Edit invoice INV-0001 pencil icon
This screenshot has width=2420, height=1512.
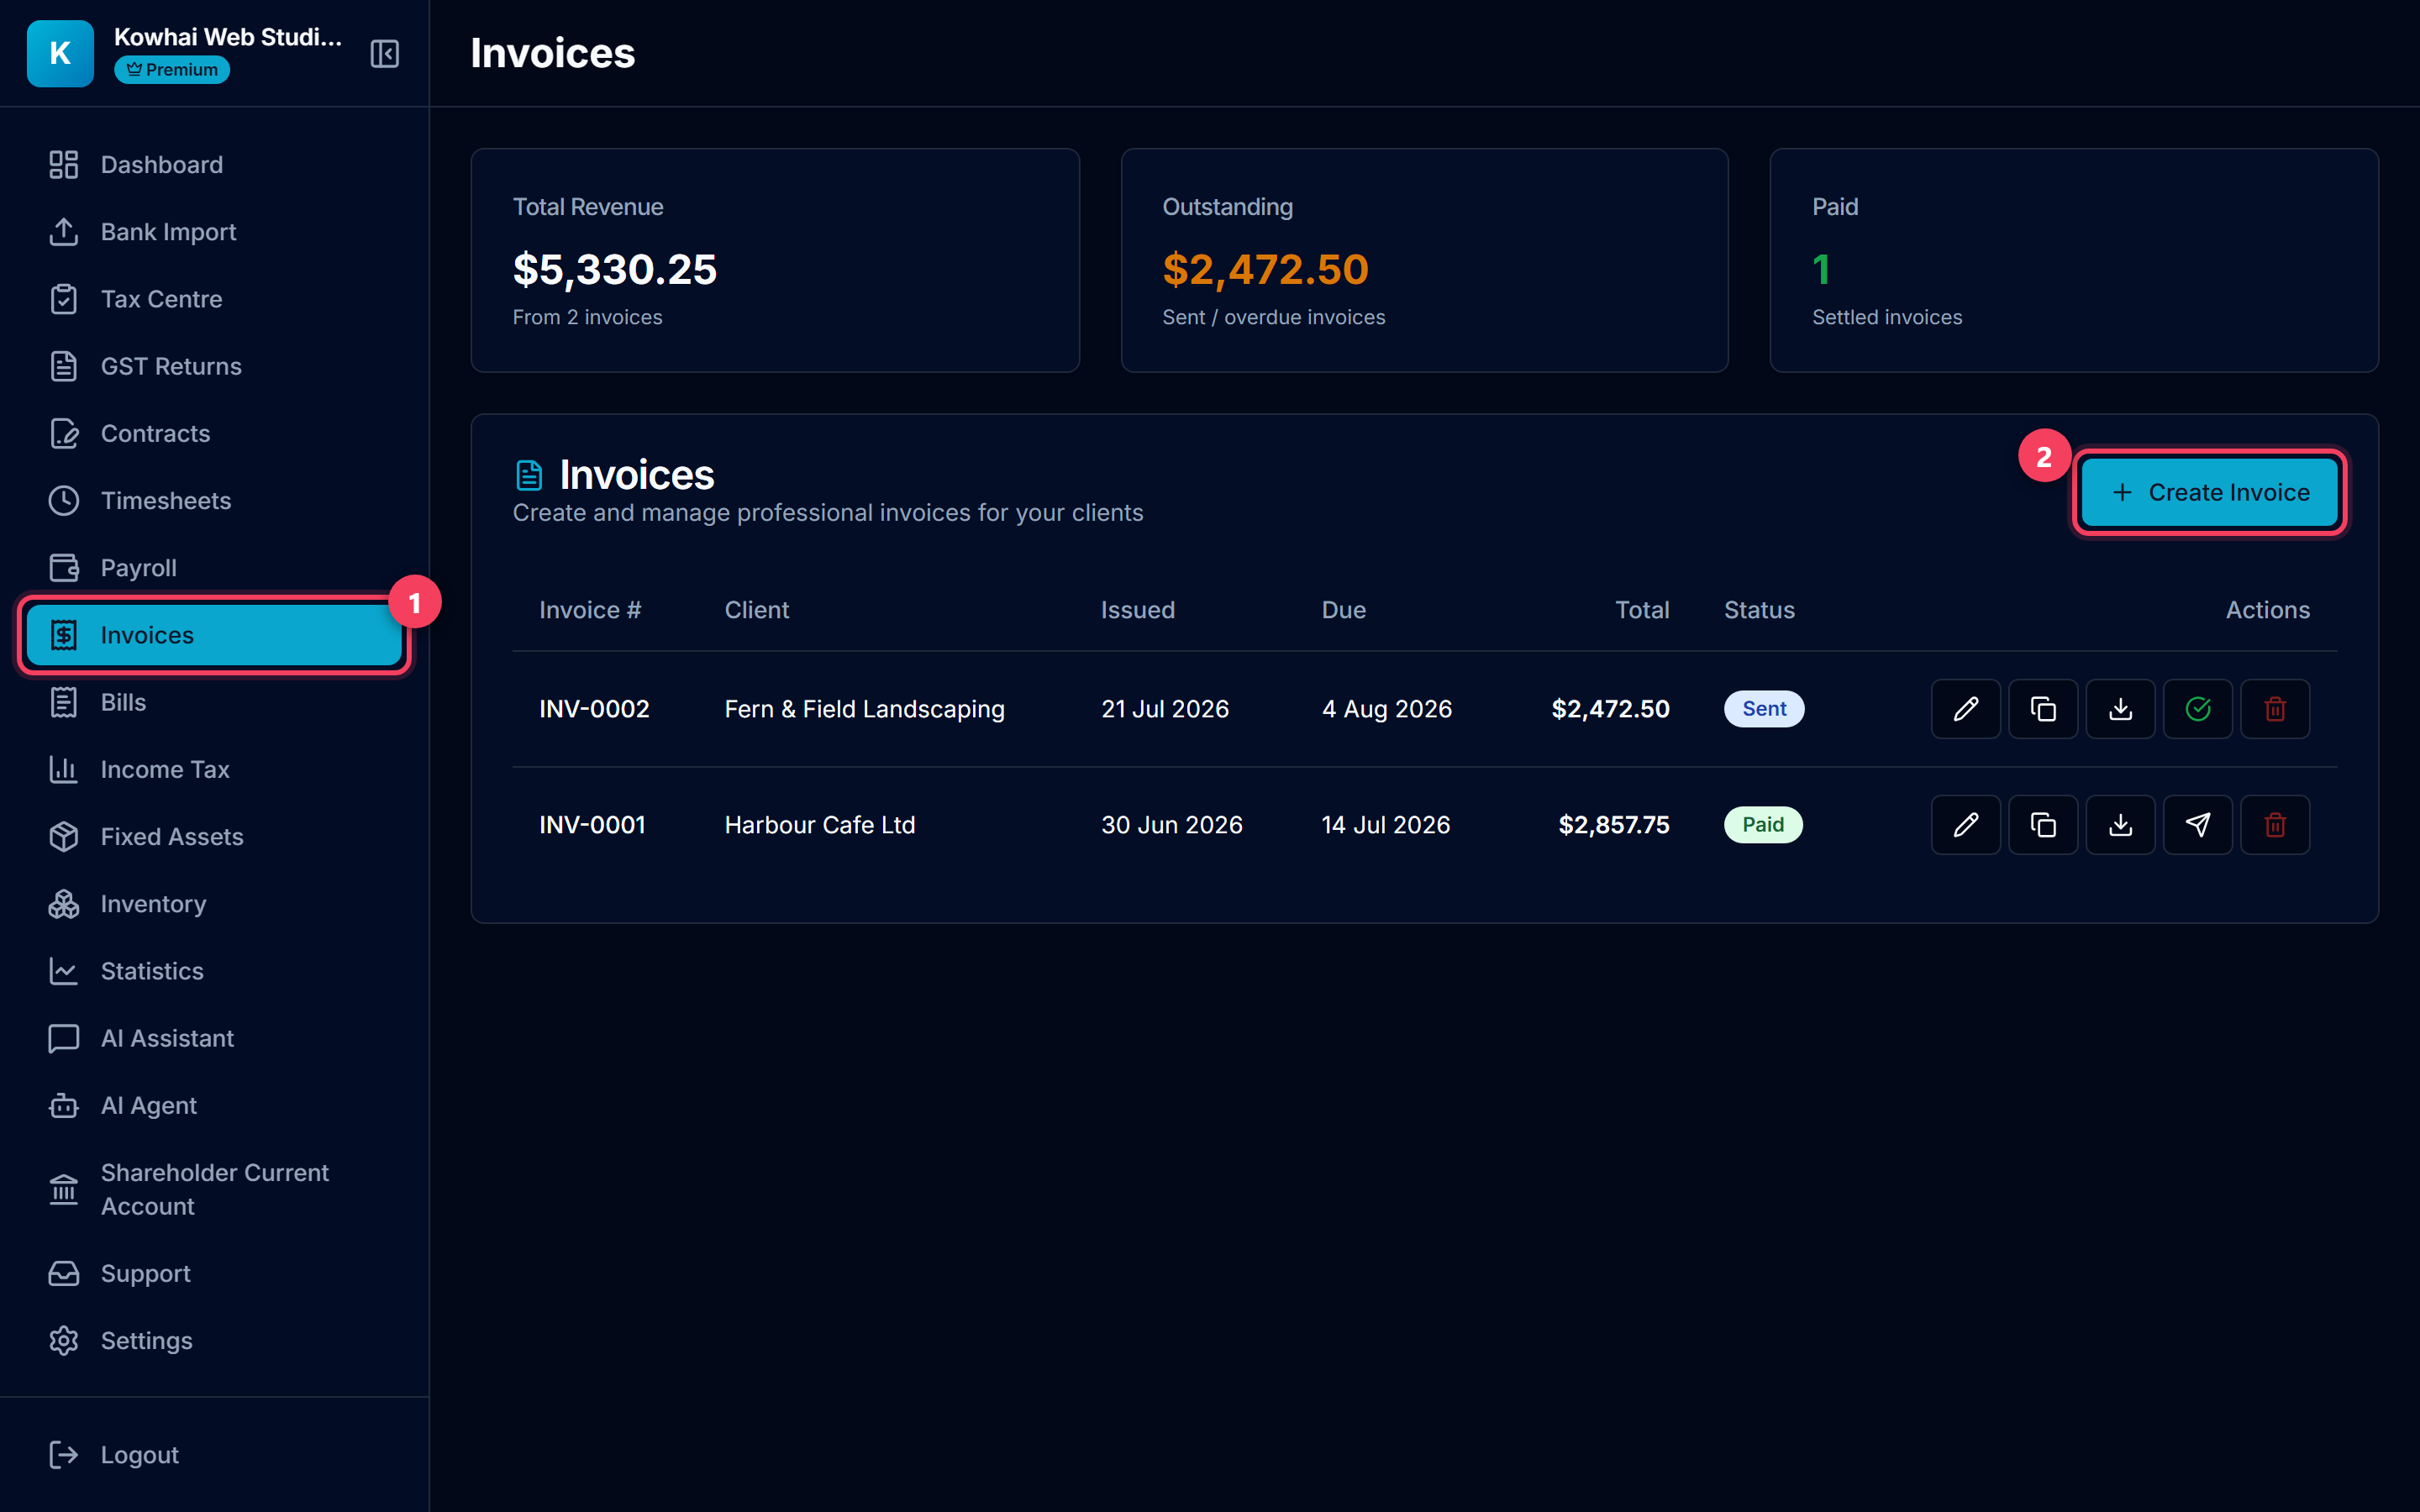click(1965, 825)
